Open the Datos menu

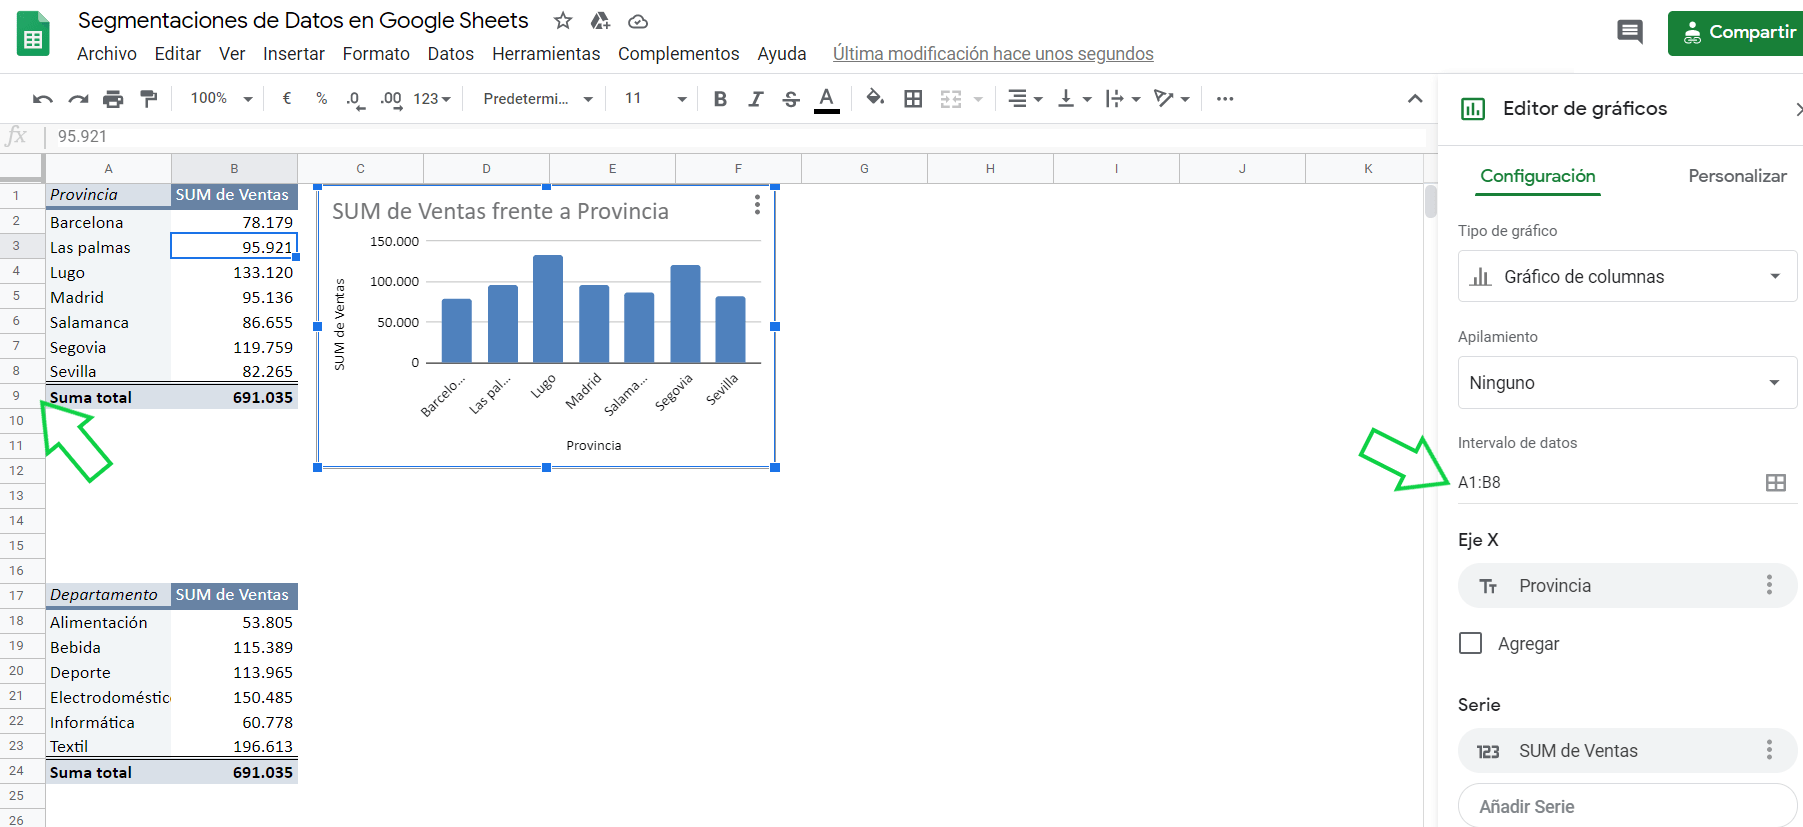[x=451, y=54]
